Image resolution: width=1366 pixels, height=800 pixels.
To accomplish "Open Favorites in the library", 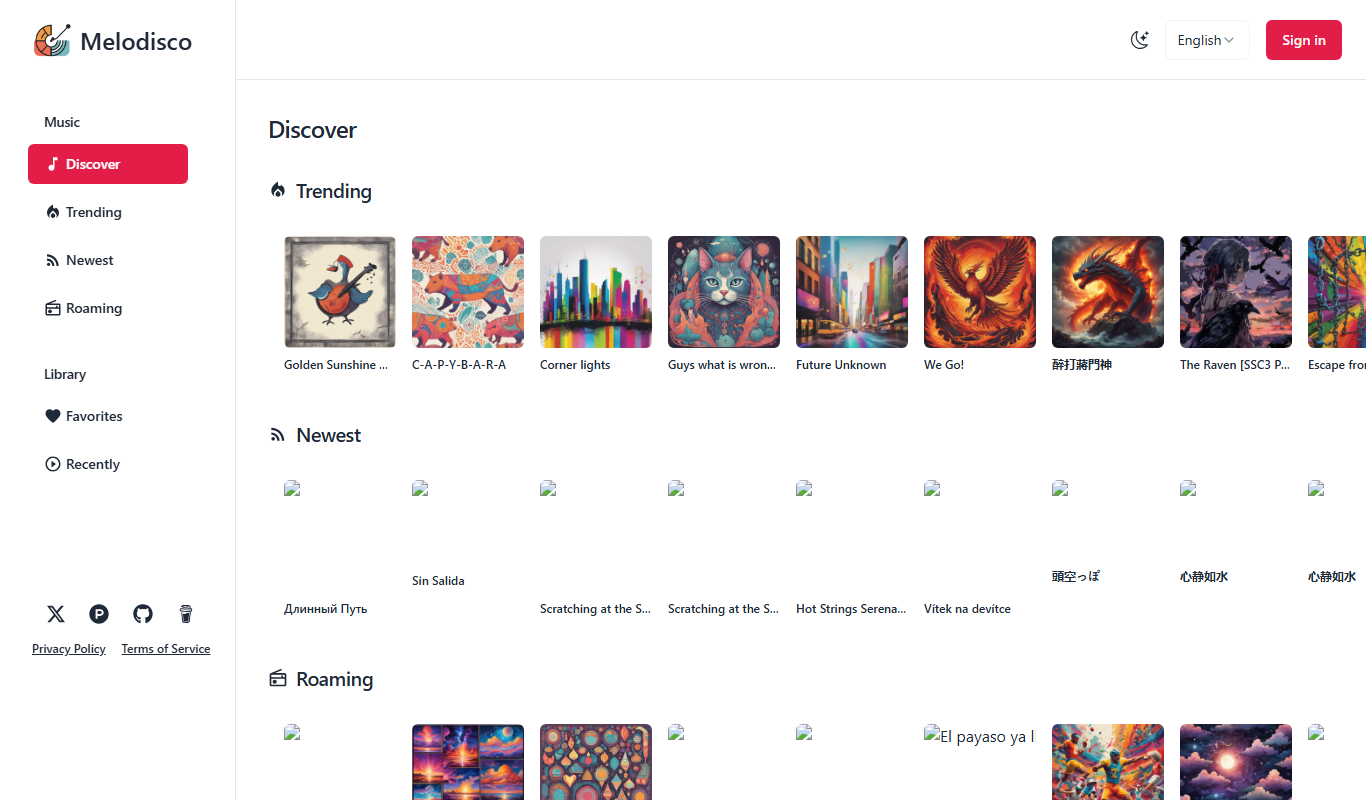I will point(108,416).
